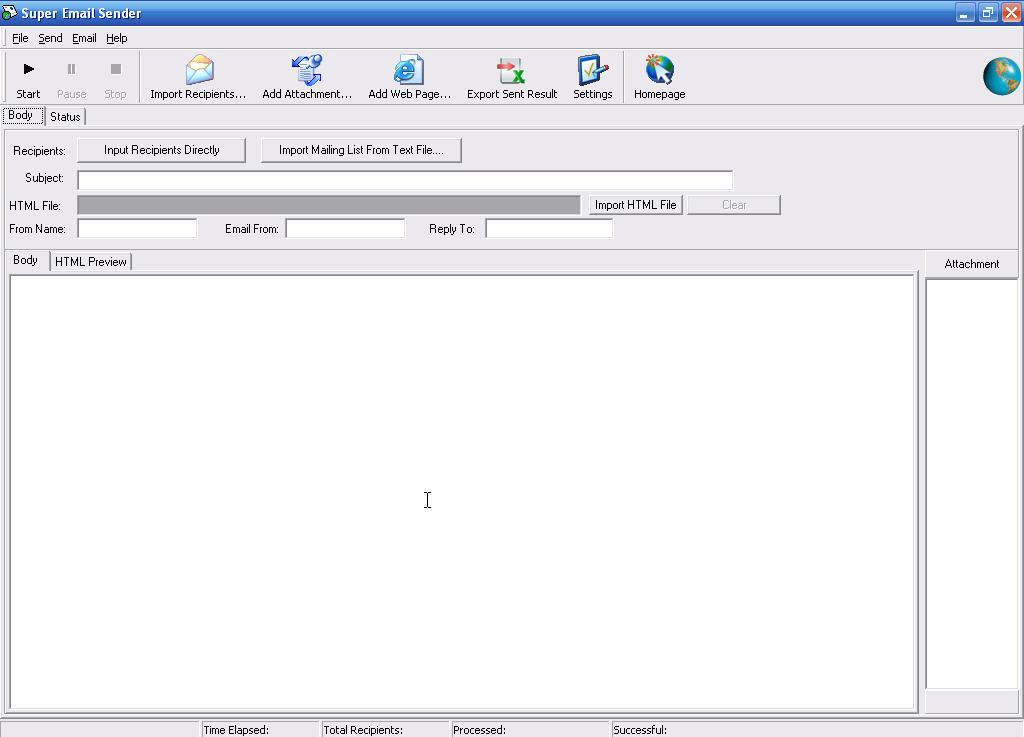Open the Send menu

pyautogui.click(x=49, y=38)
